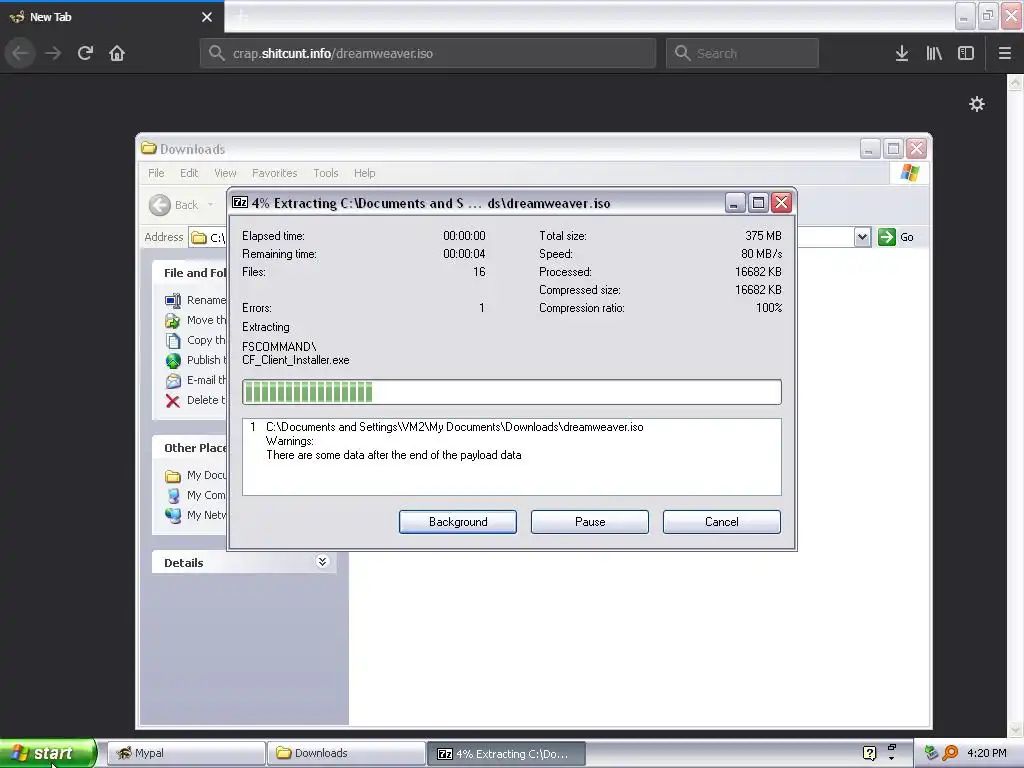Viewport: 1024px width, 768px height.
Task: Open the browser library icon
Action: pyautogui.click(x=934, y=53)
